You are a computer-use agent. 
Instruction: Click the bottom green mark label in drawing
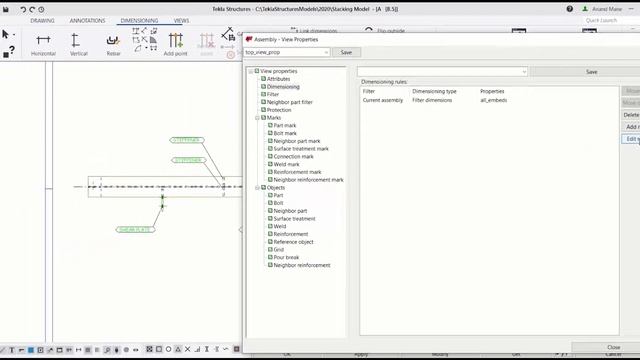(136, 230)
